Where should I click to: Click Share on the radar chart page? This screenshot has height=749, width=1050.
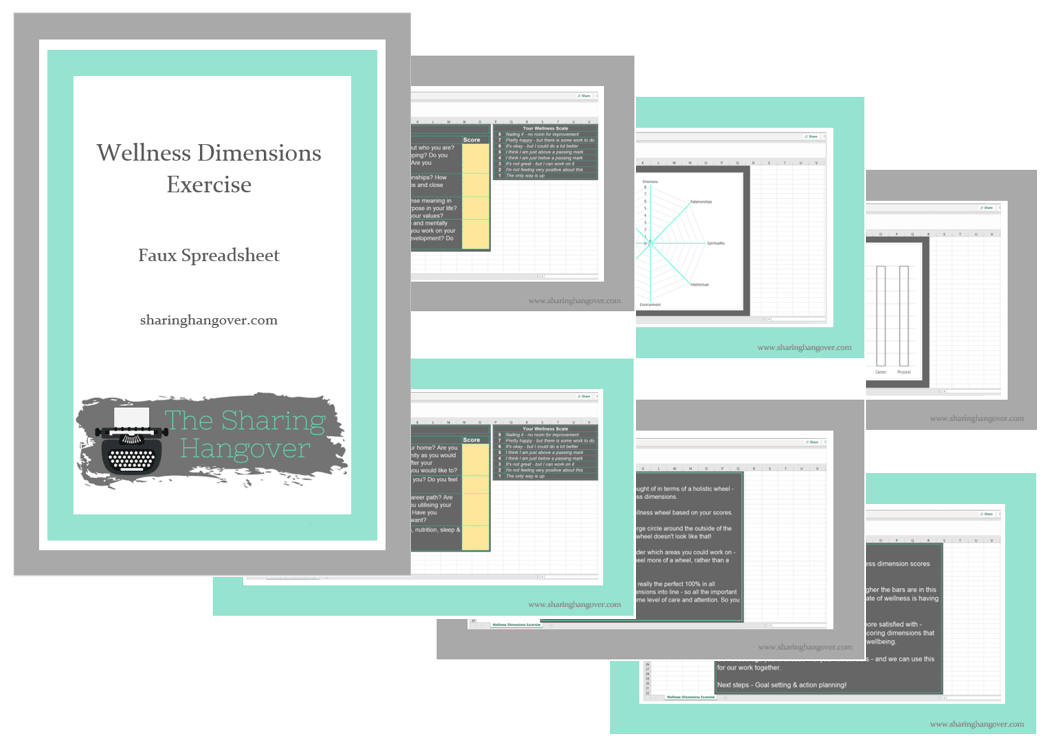(812, 137)
